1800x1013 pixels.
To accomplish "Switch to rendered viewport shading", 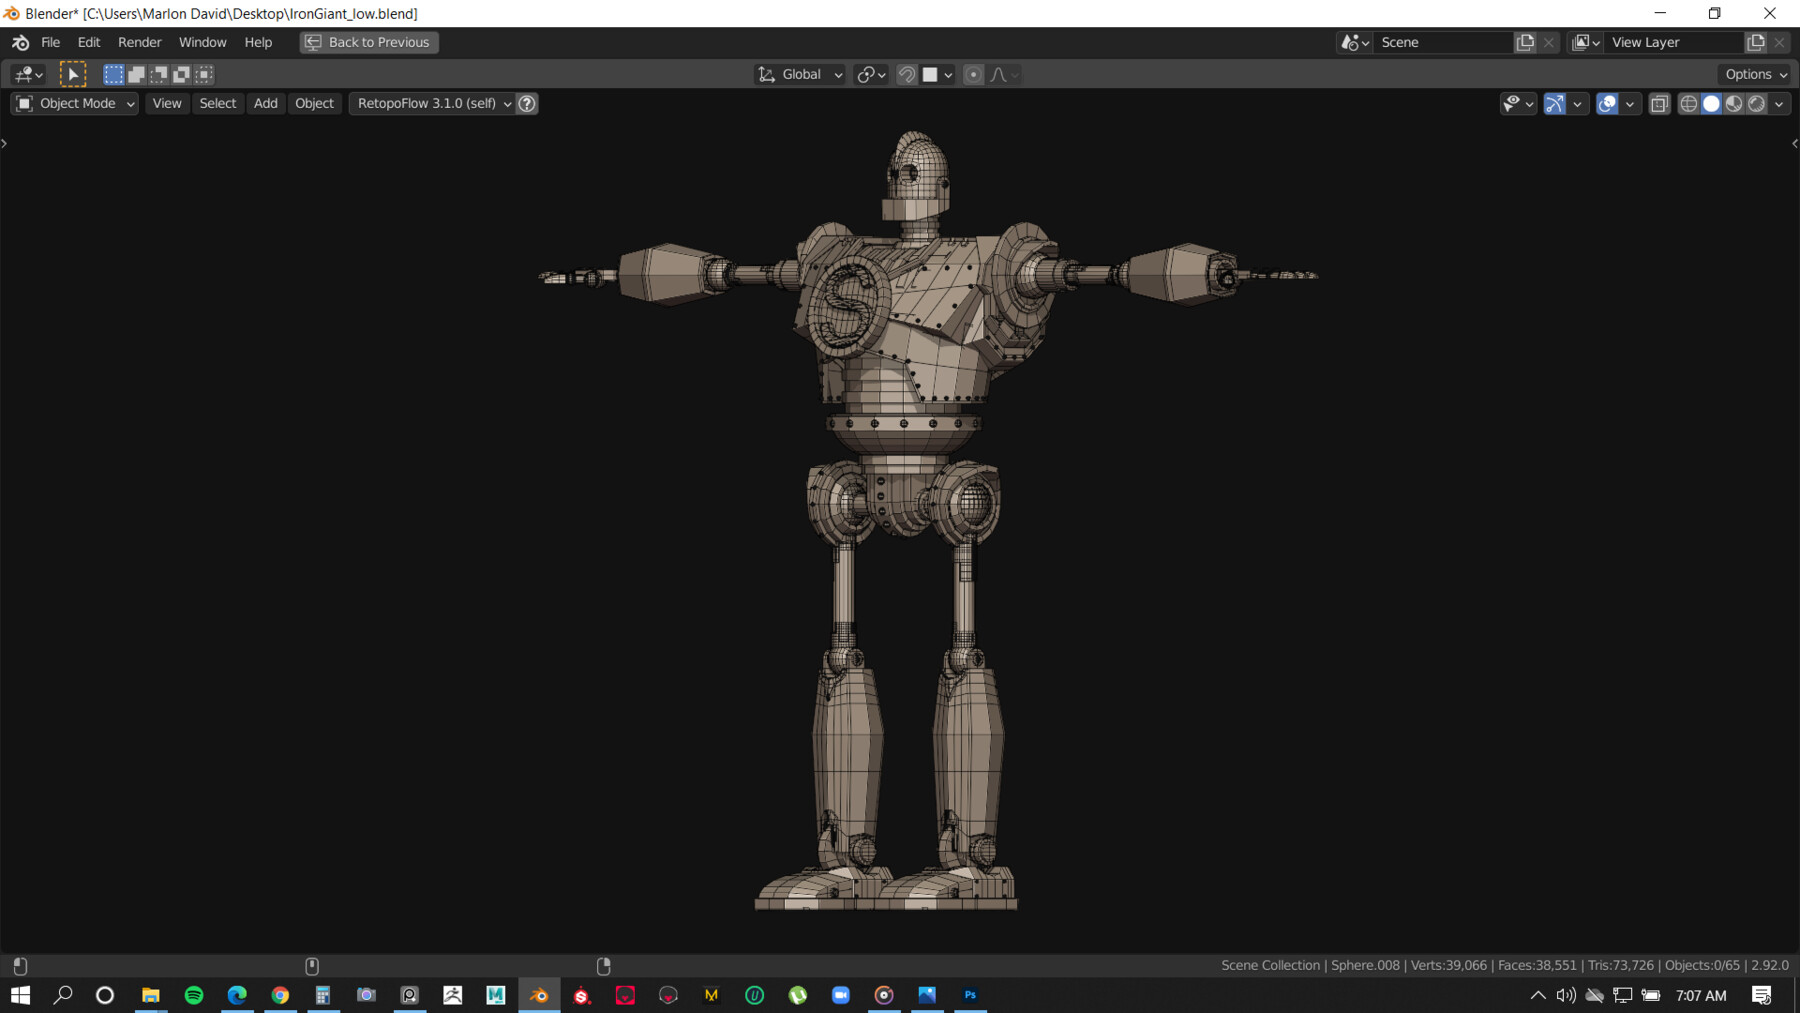I will pos(1757,103).
